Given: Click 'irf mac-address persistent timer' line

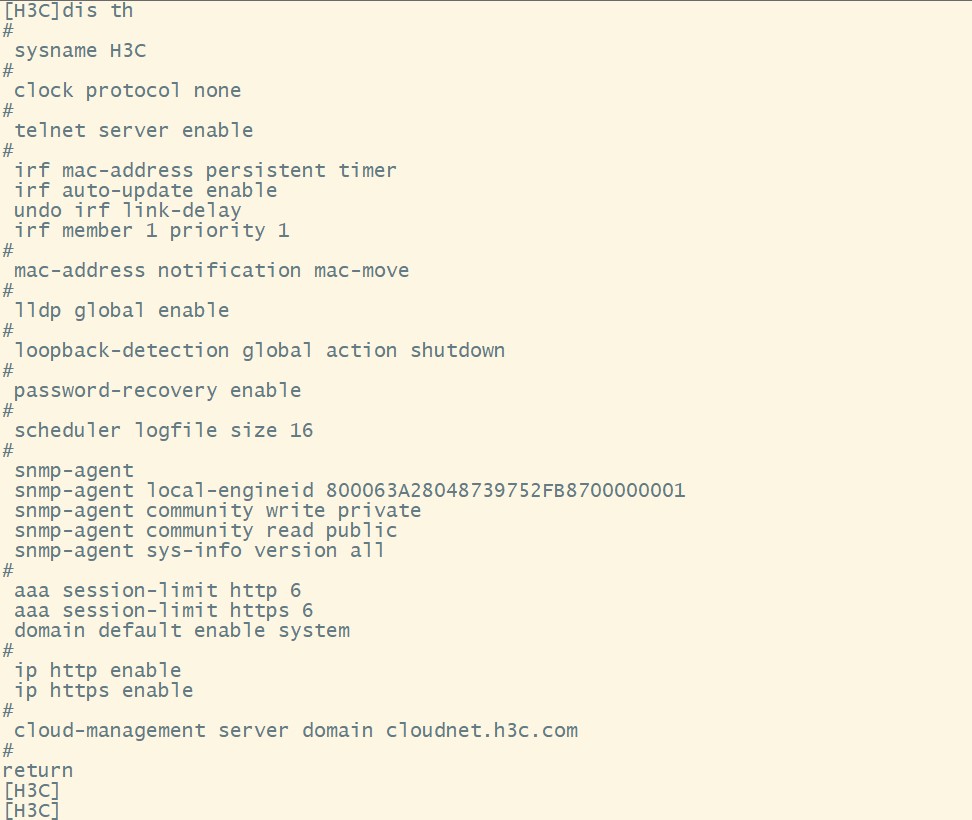Looking at the screenshot, I should pos(205,170).
